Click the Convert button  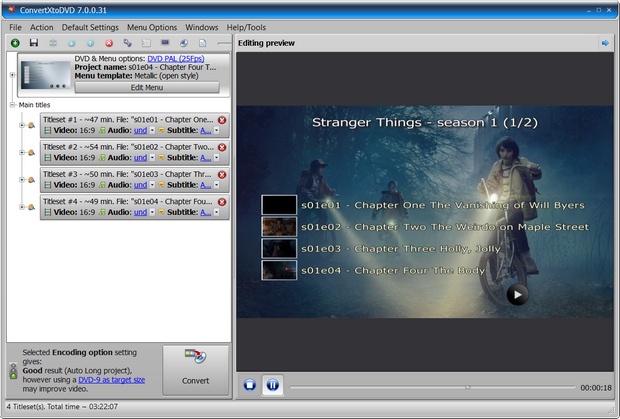196,370
